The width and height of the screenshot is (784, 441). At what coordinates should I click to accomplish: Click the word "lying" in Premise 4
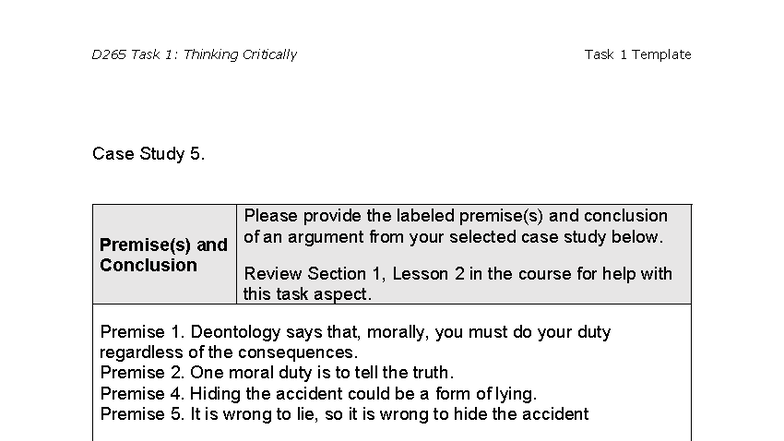(514, 393)
